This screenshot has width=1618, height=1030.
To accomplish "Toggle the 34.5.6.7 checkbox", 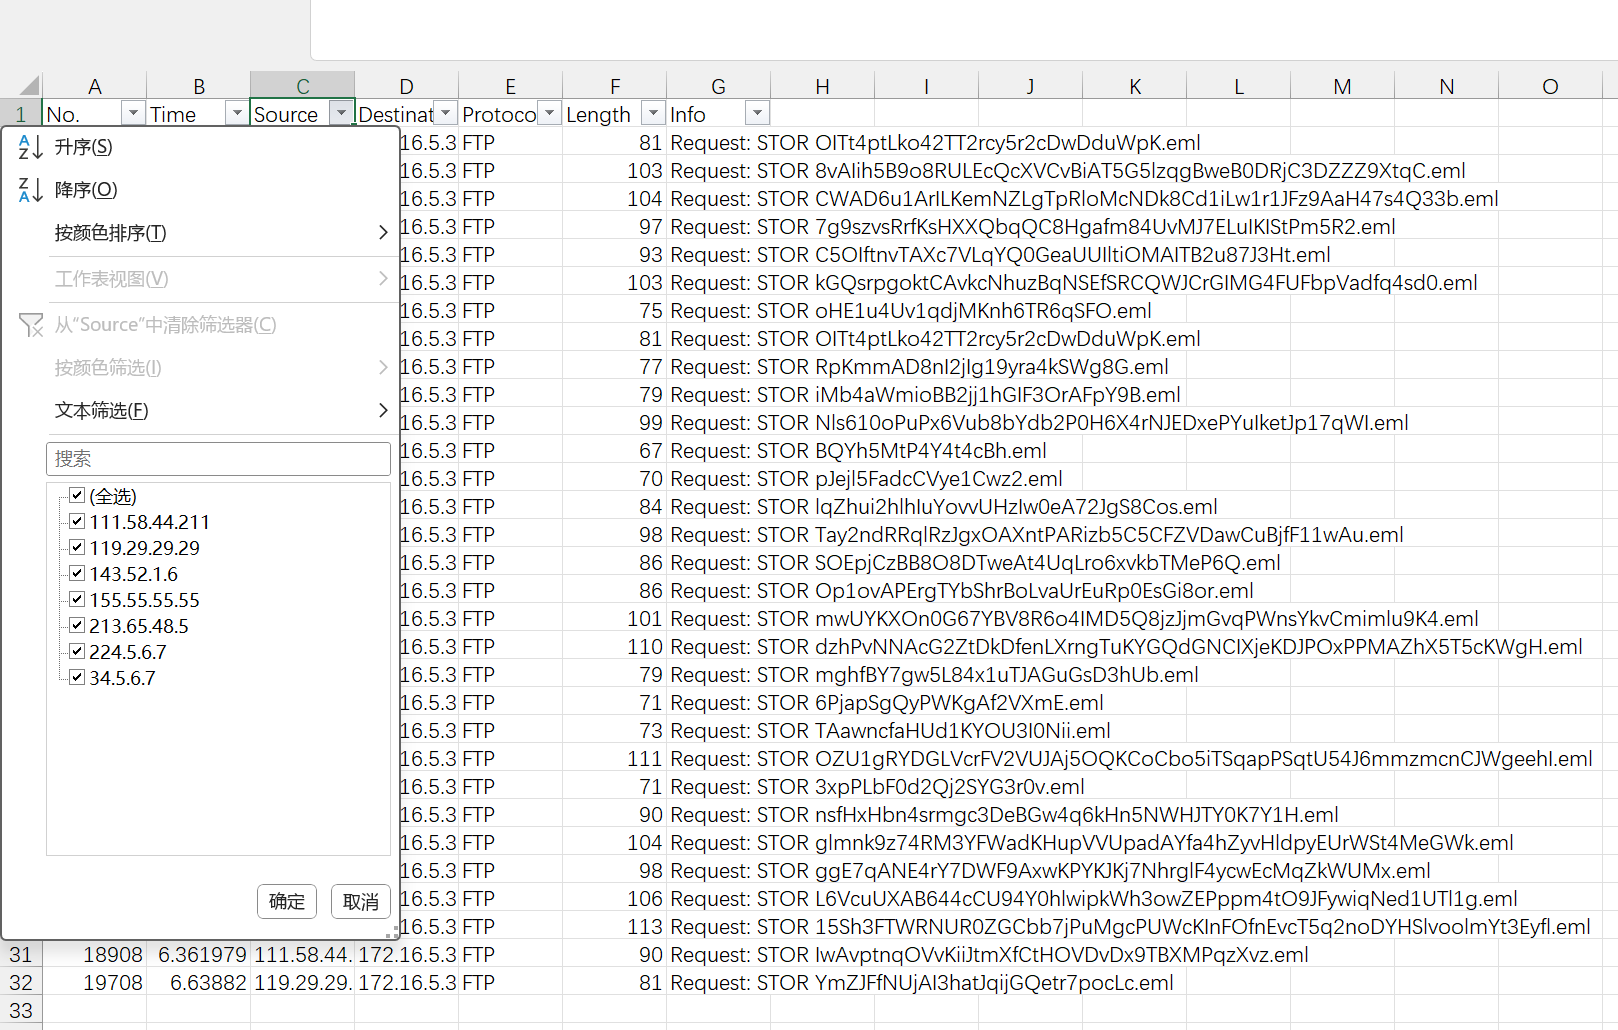I will 77,678.
